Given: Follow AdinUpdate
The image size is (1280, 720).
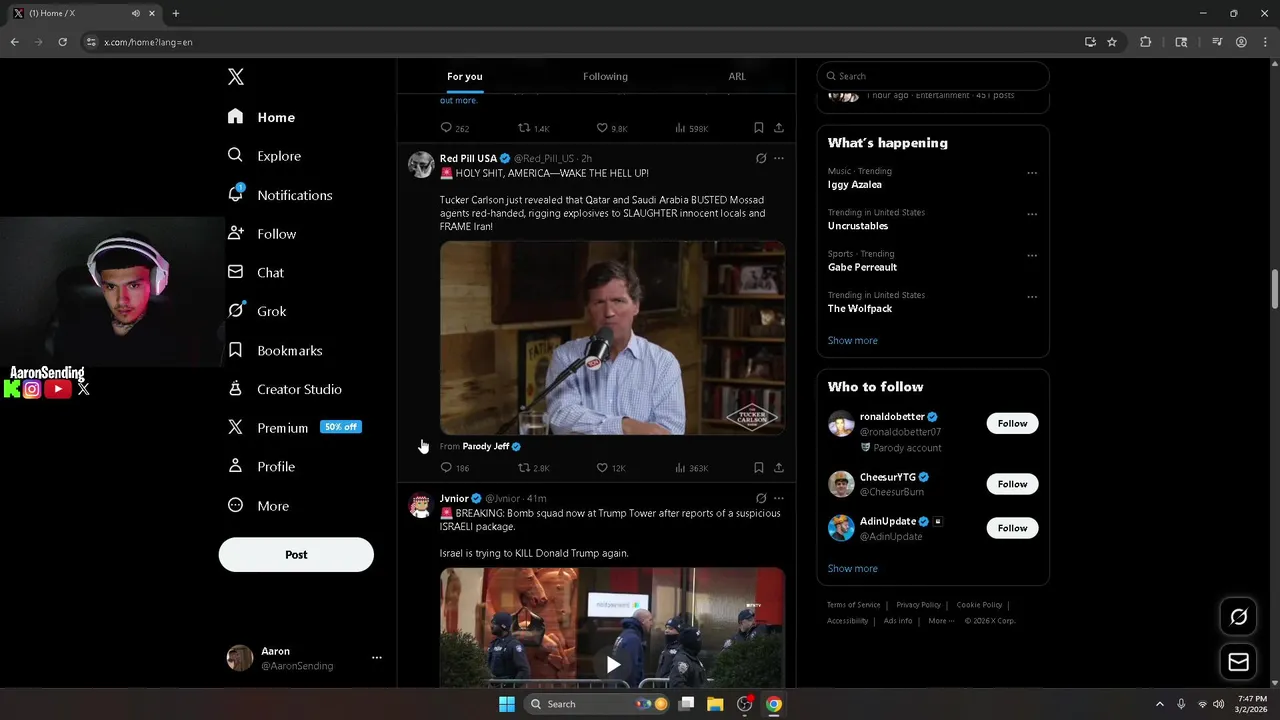Looking at the screenshot, I should [1012, 528].
